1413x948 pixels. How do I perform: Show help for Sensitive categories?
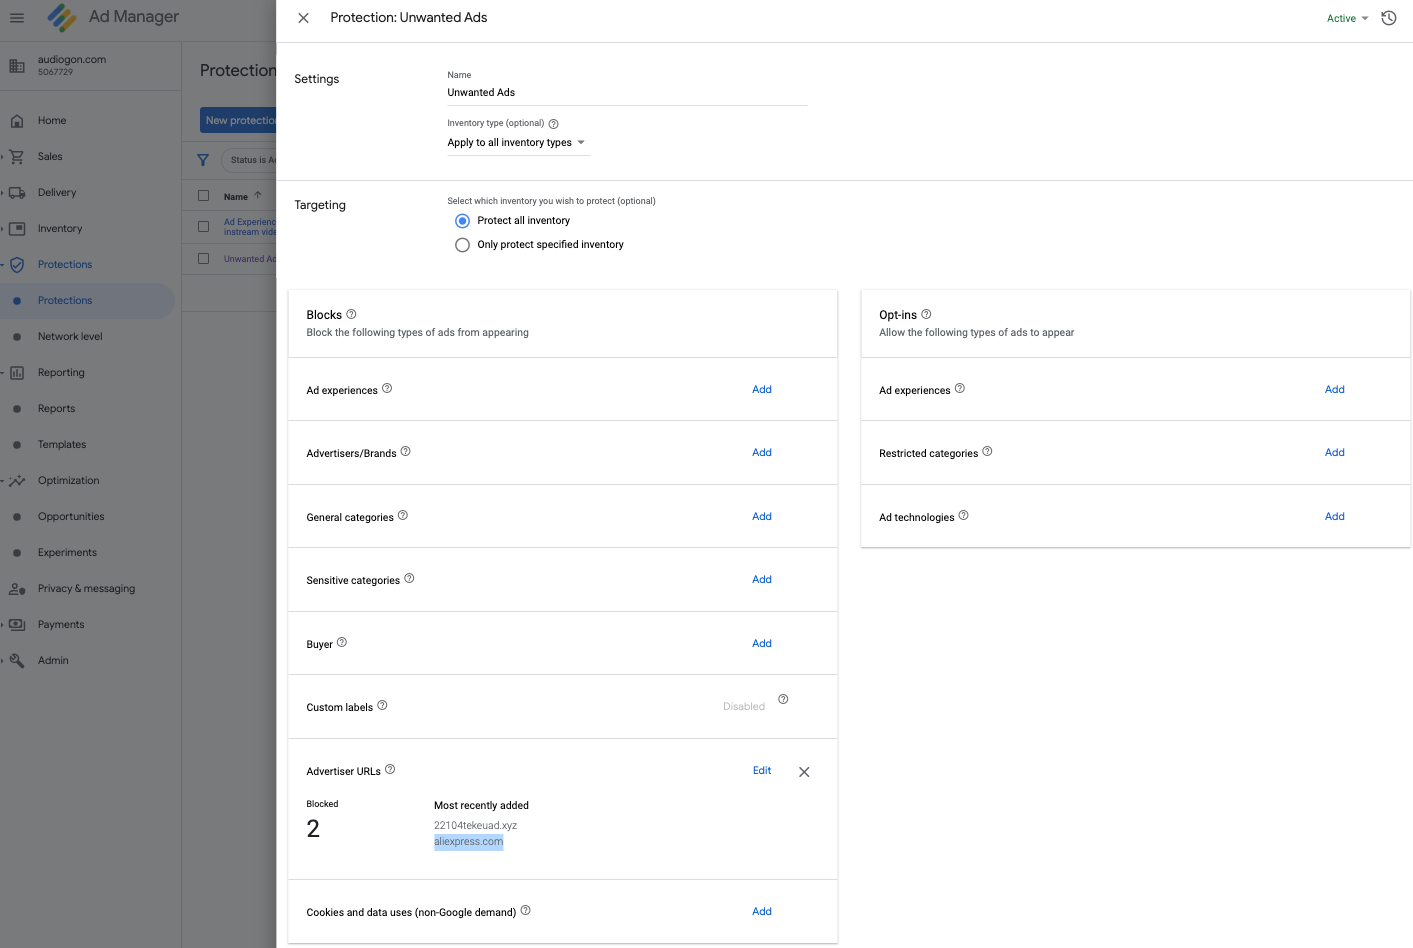pyautogui.click(x=409, y=578)
